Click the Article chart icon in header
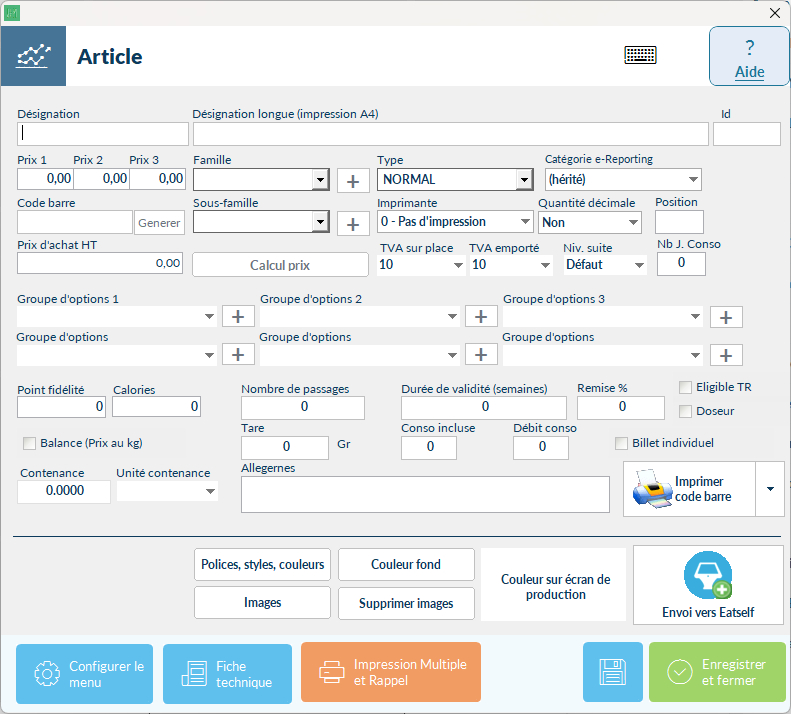The image size is (791, 714). click(x=33, y=56)
